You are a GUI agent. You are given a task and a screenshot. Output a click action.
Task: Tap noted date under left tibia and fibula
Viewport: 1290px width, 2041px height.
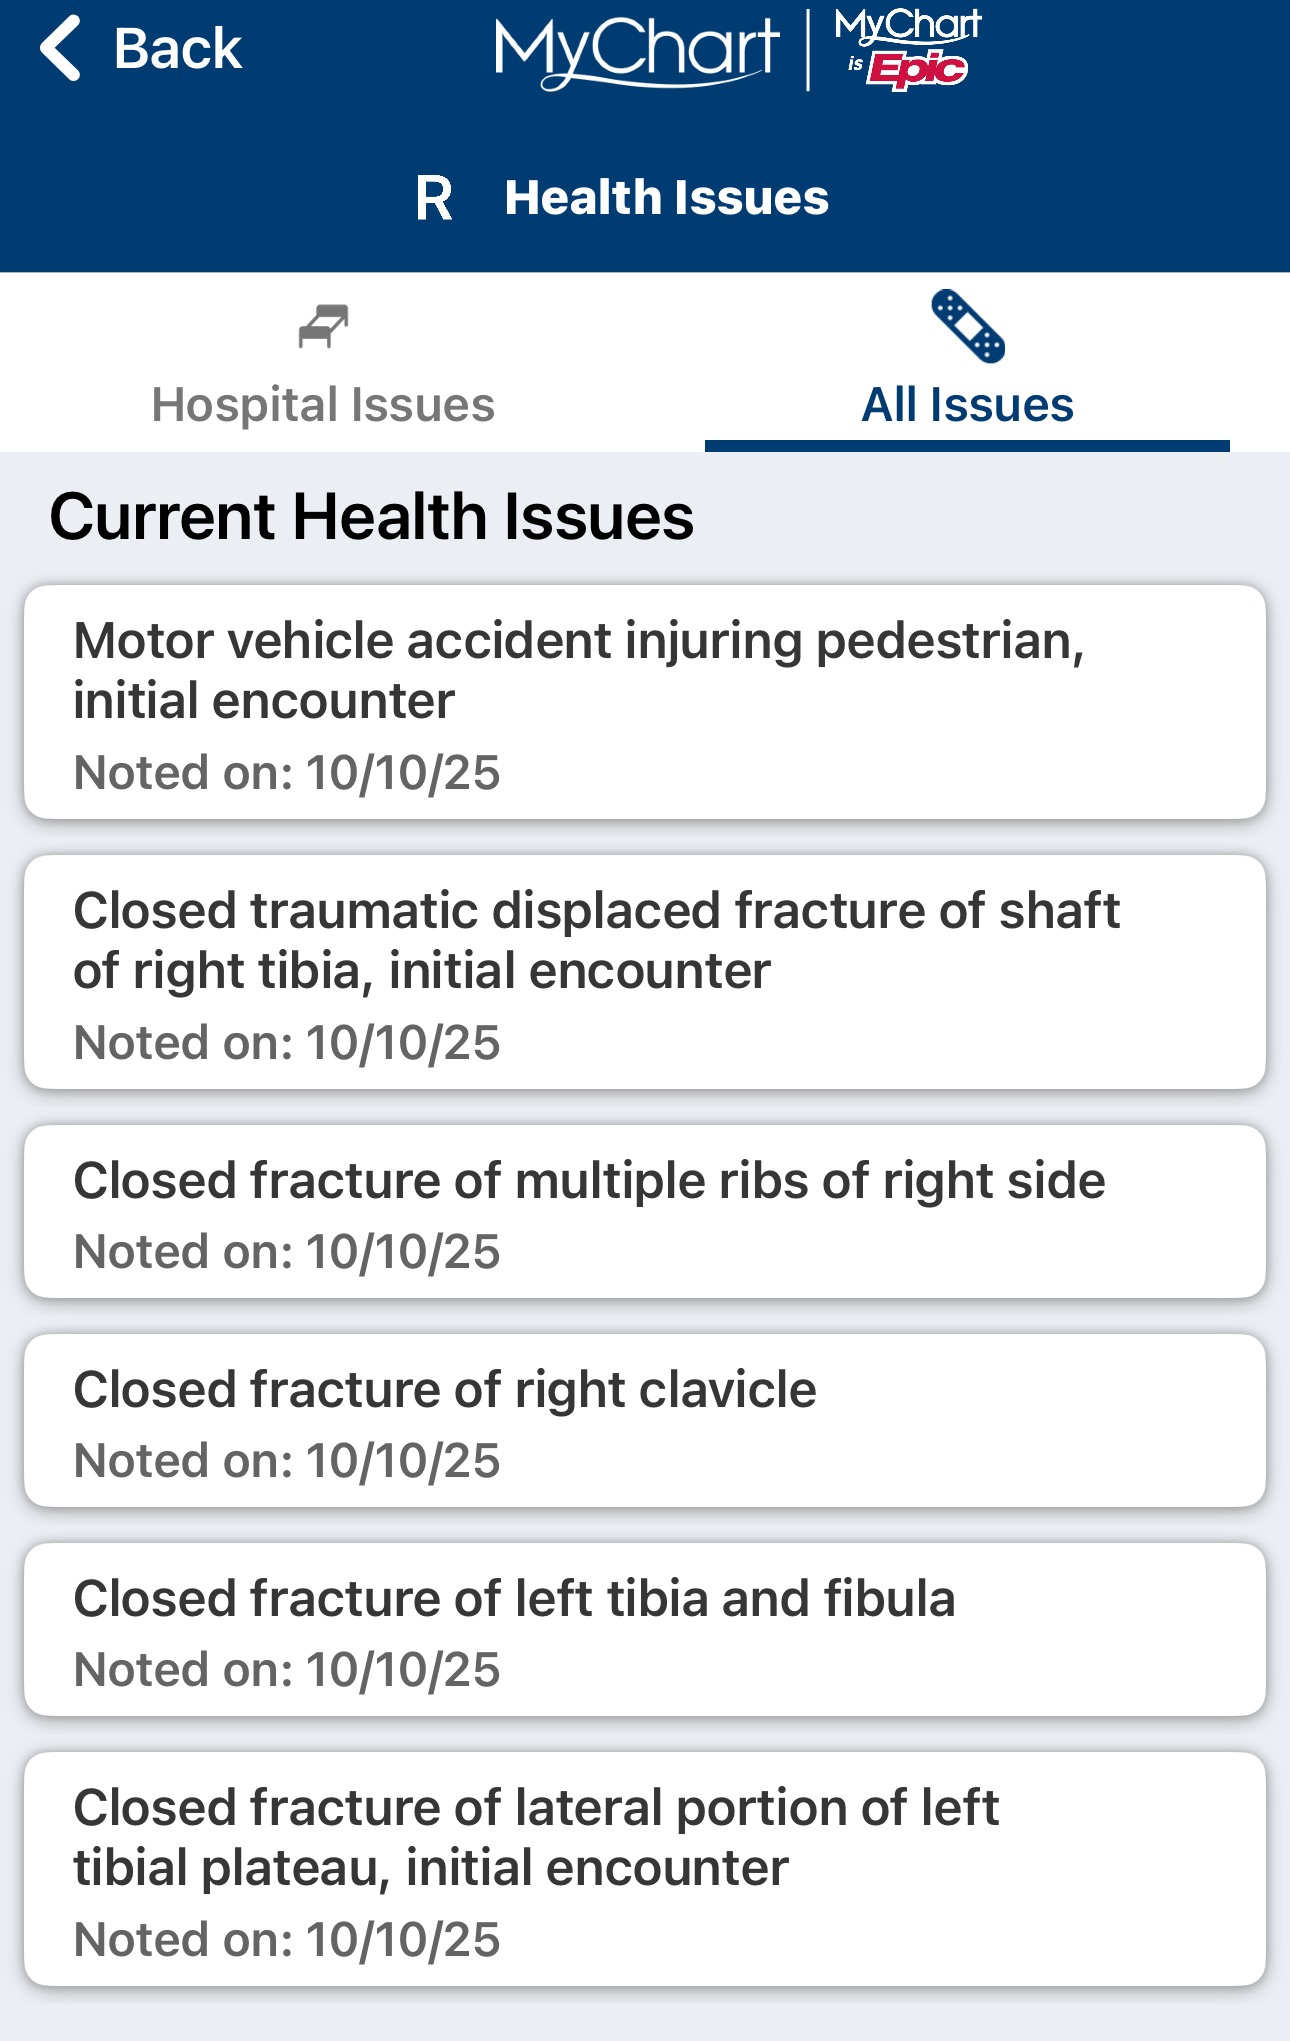tap(287, 1670)
